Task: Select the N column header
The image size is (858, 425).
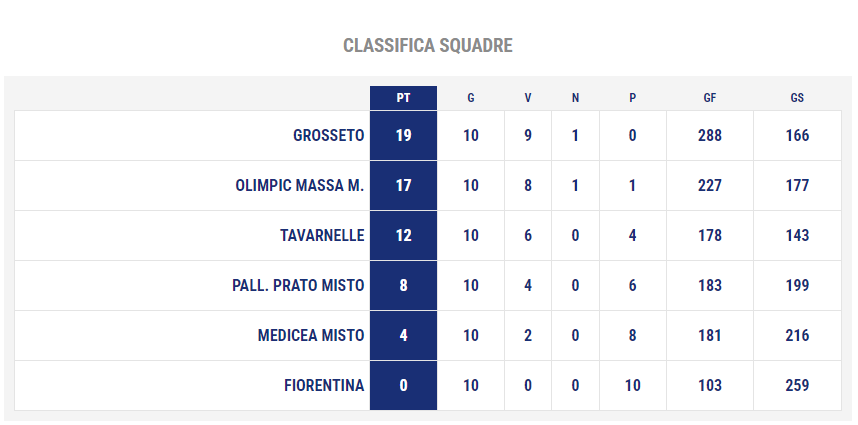Action: coord(575,98)
